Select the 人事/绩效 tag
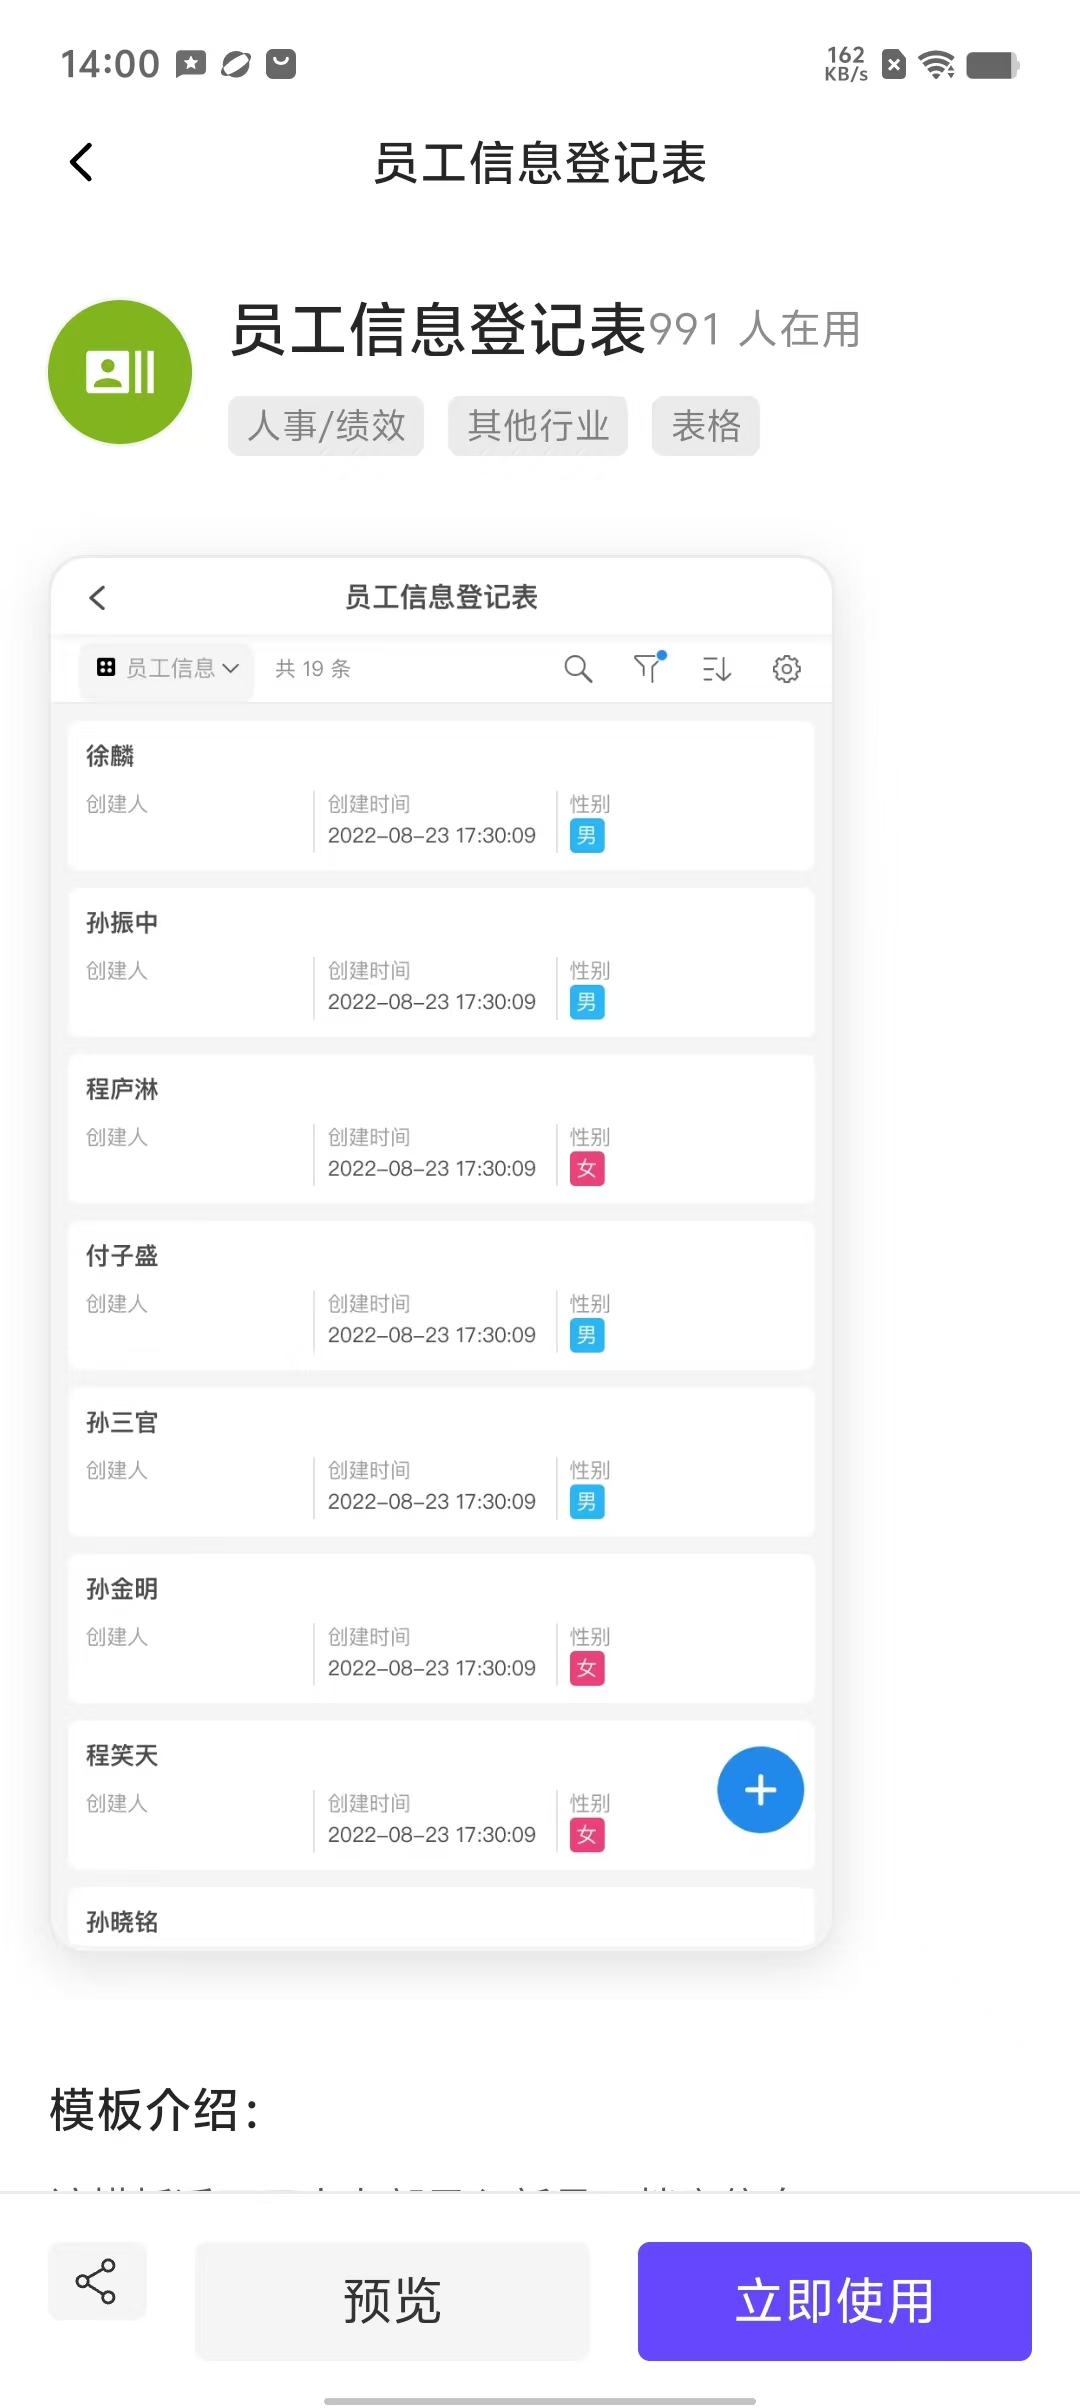 pyautogui.click(x=326, y=426)
